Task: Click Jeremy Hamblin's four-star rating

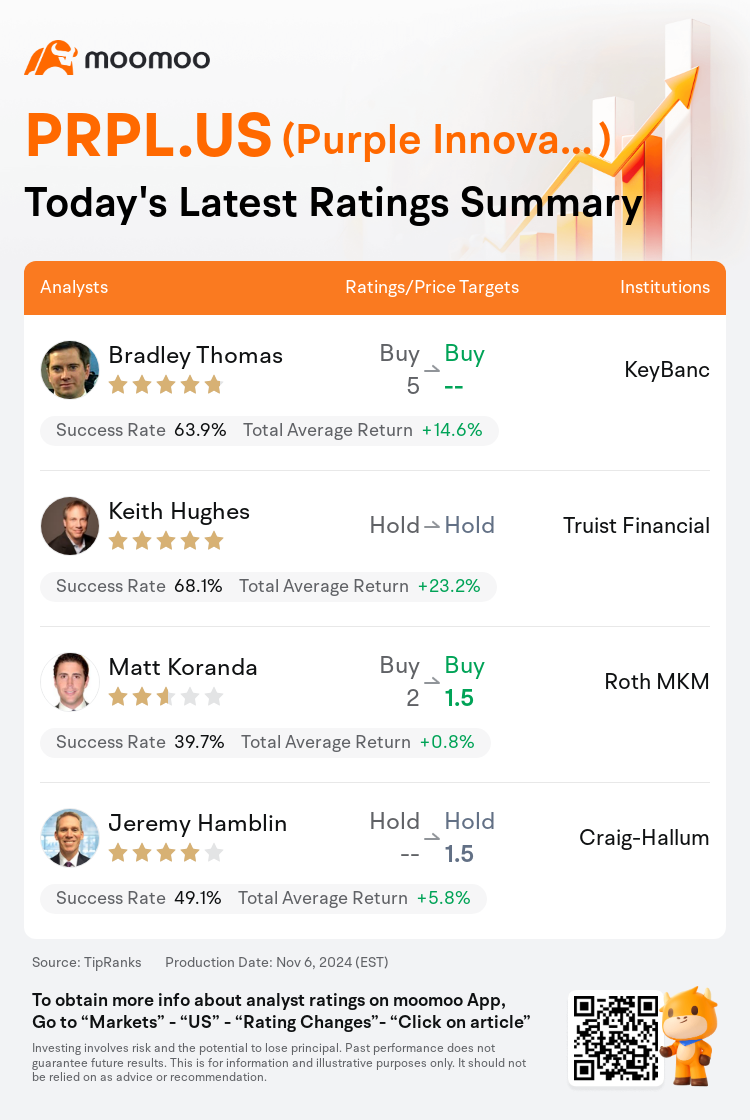Action: point(166,852)
